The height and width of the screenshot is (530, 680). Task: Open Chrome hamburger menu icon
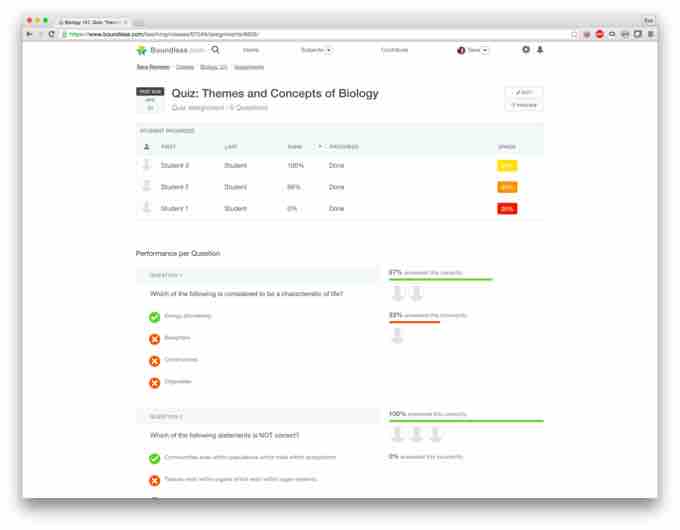tap(651, 34)
